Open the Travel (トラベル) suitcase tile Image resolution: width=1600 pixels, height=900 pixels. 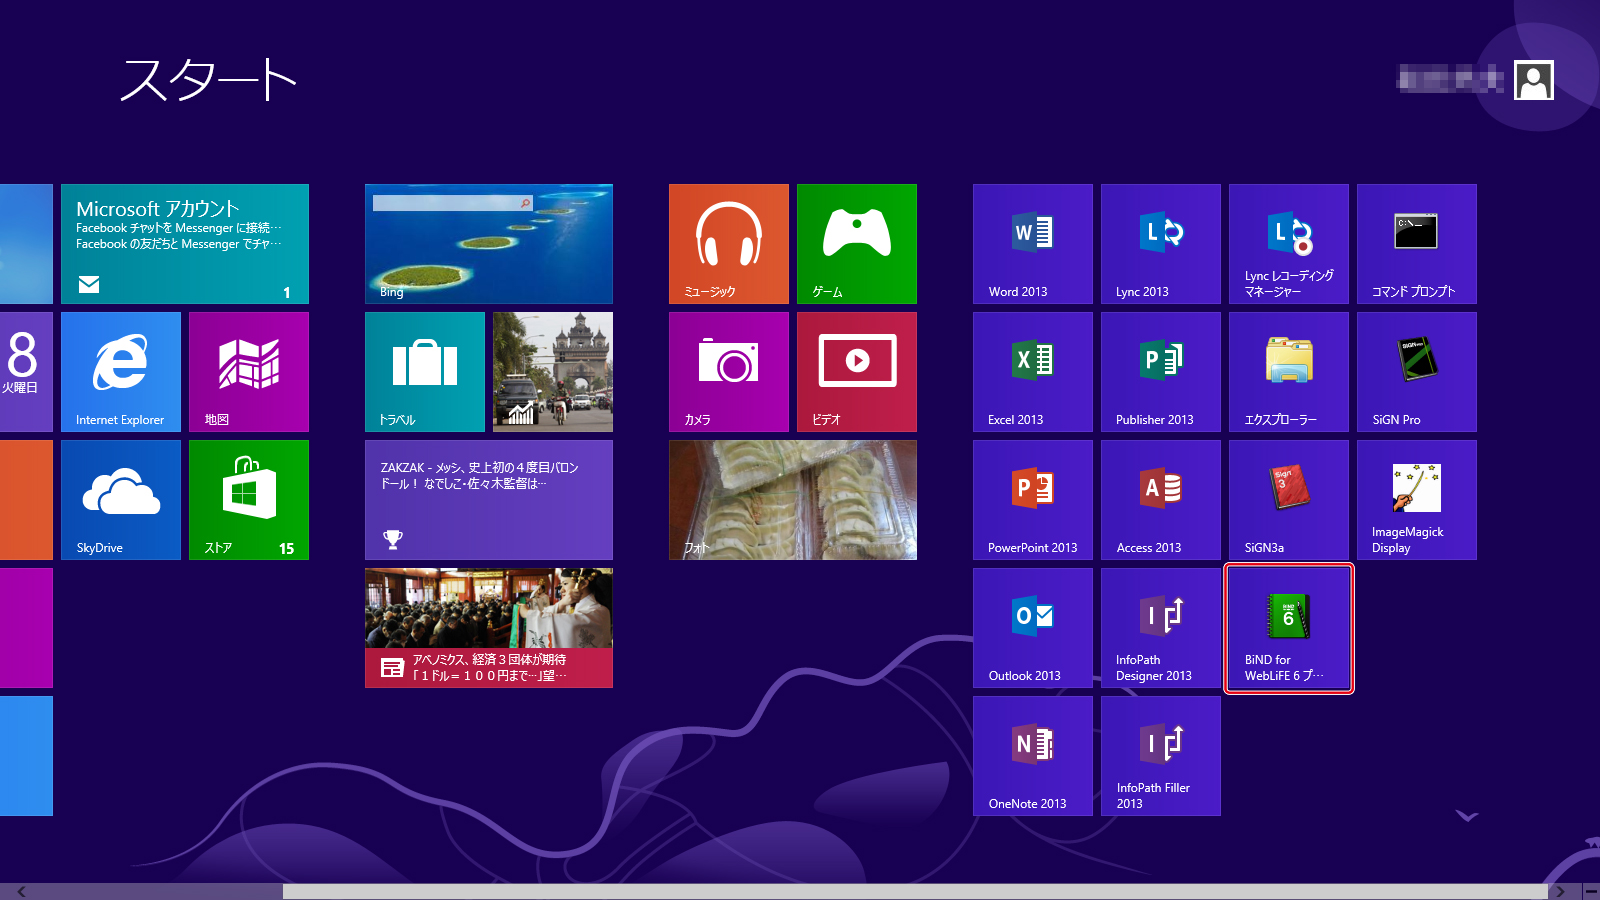pyautogui.click(x=425, y=372)
